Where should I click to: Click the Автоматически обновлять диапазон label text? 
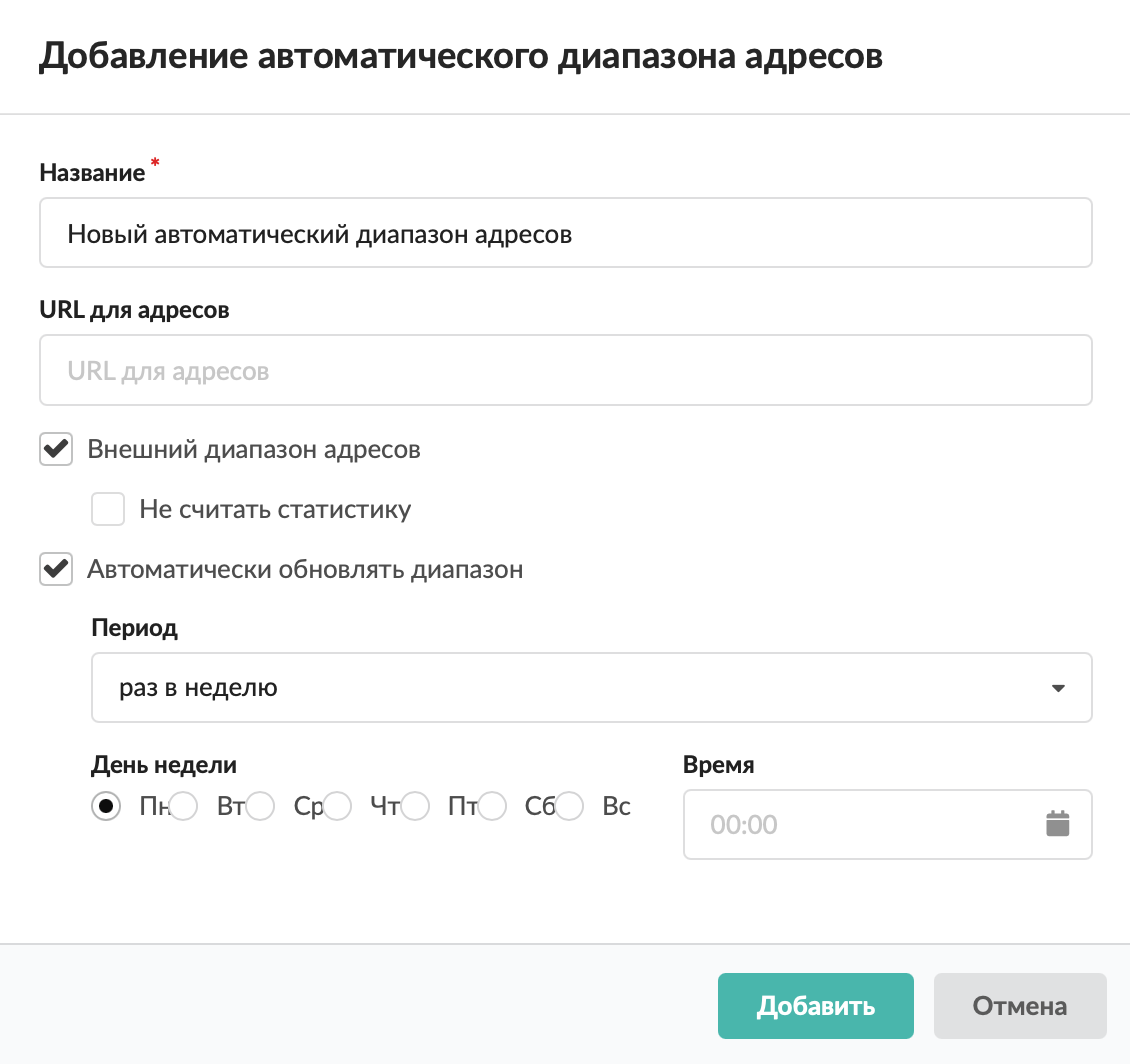coord(305,570)
